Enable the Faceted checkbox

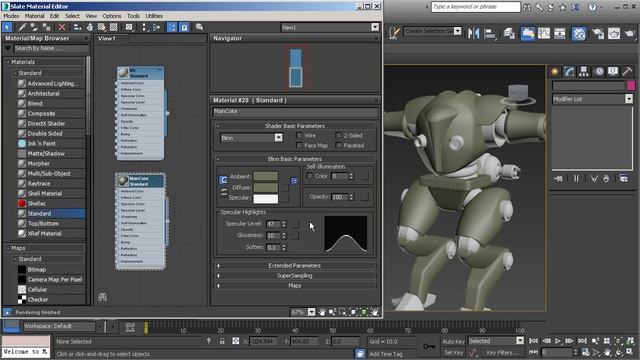tap(338, 145)
